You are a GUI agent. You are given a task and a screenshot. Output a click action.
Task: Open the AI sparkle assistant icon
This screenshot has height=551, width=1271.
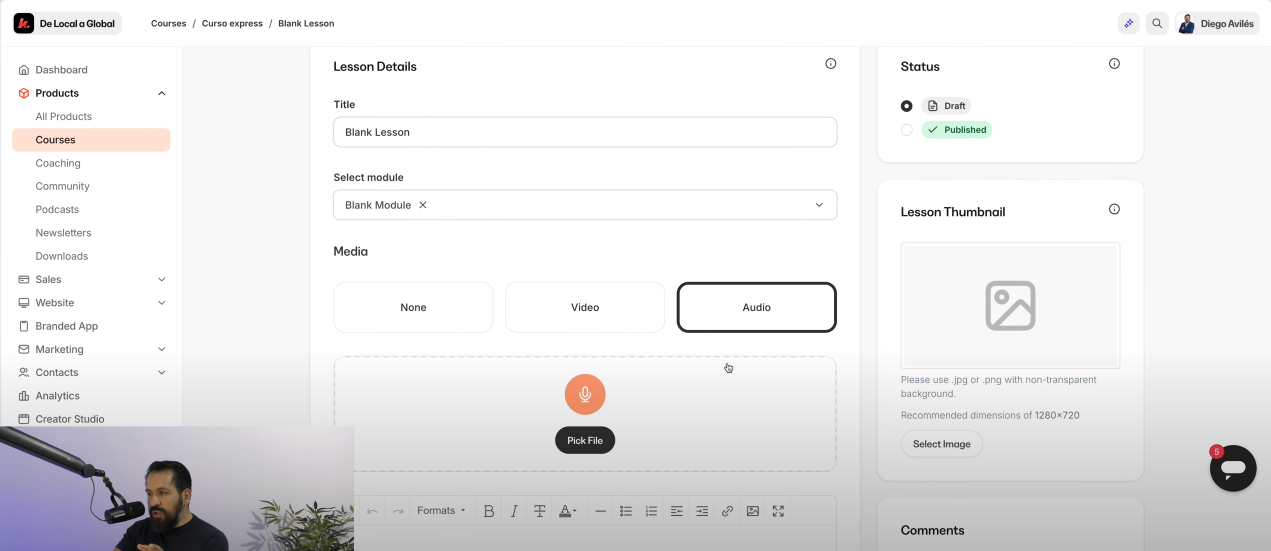pyautogui.click(x=1128, y=23)
